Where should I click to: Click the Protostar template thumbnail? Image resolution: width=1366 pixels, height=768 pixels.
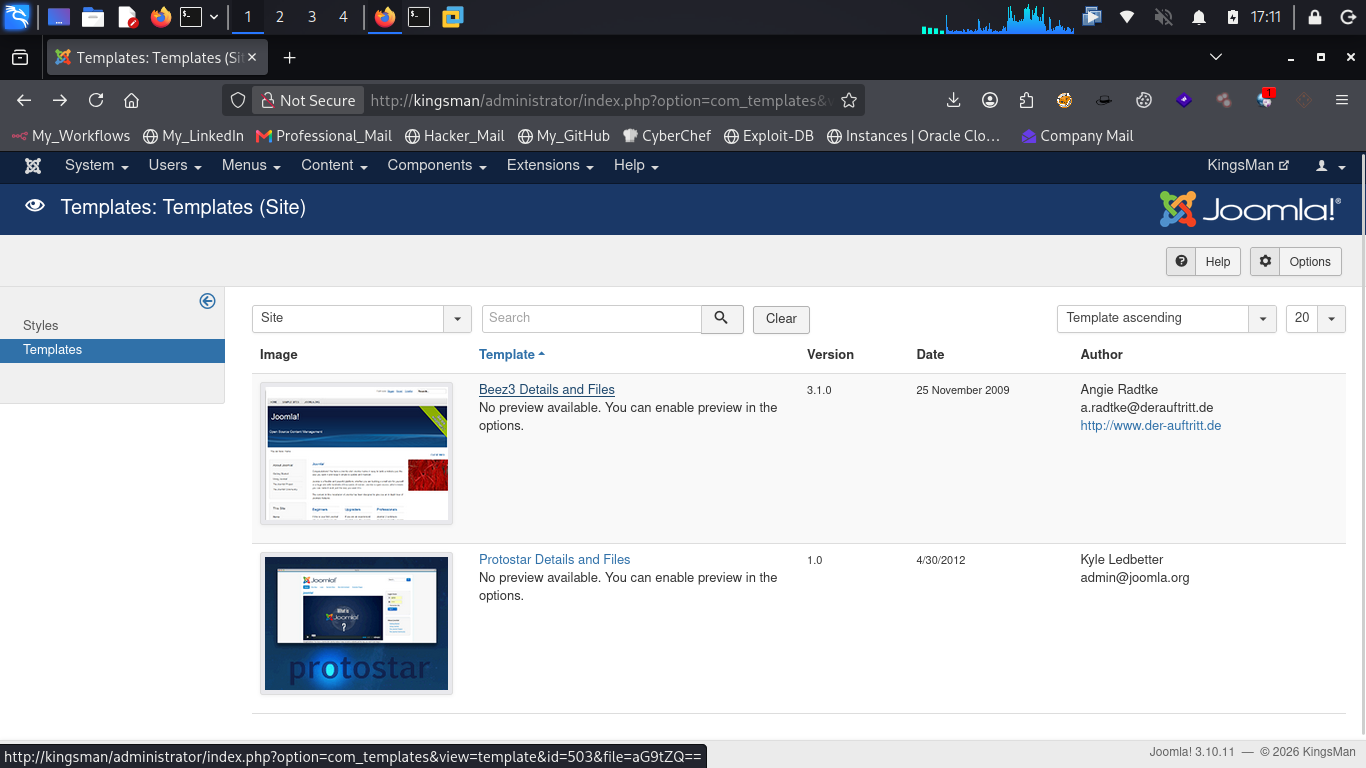tap(356, 623)
